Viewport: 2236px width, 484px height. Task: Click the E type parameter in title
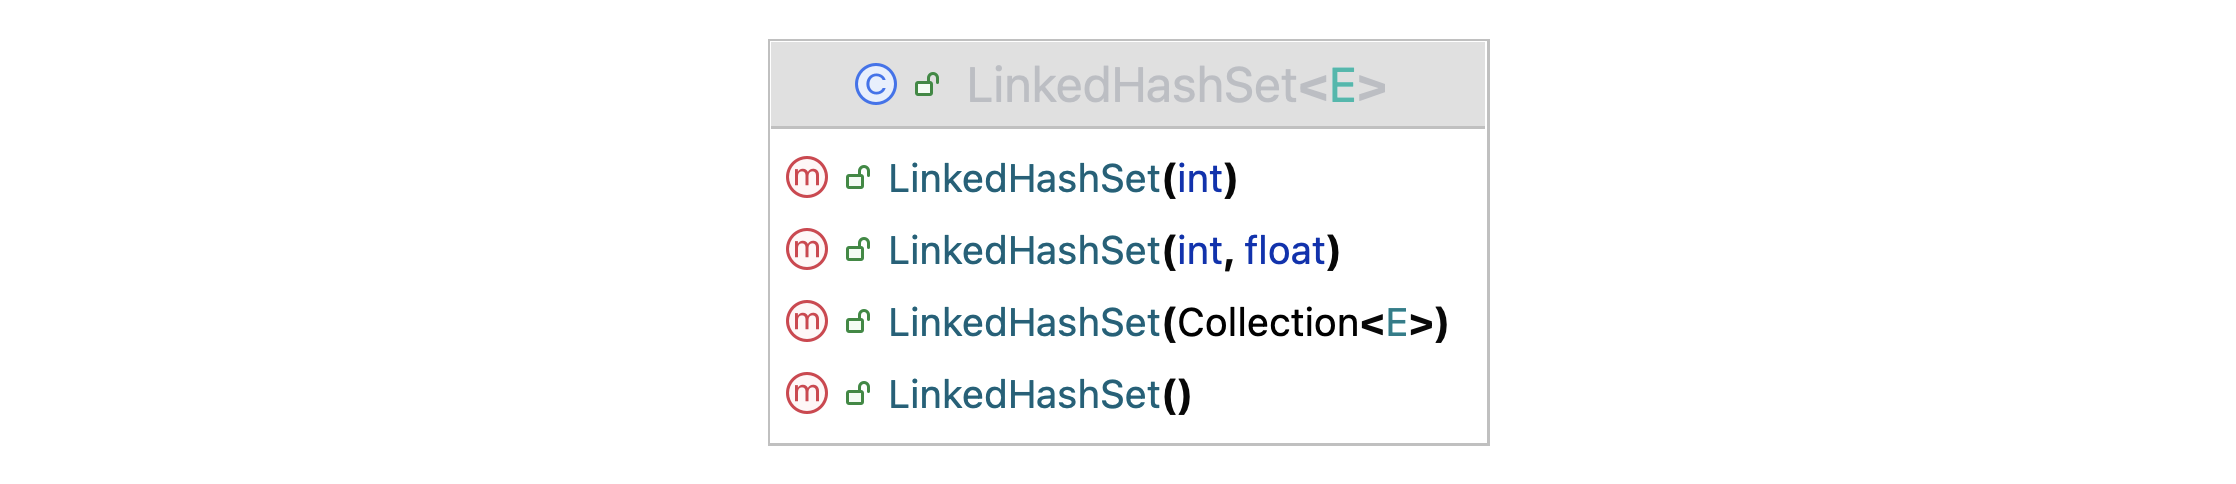[x=1342, y=85]
